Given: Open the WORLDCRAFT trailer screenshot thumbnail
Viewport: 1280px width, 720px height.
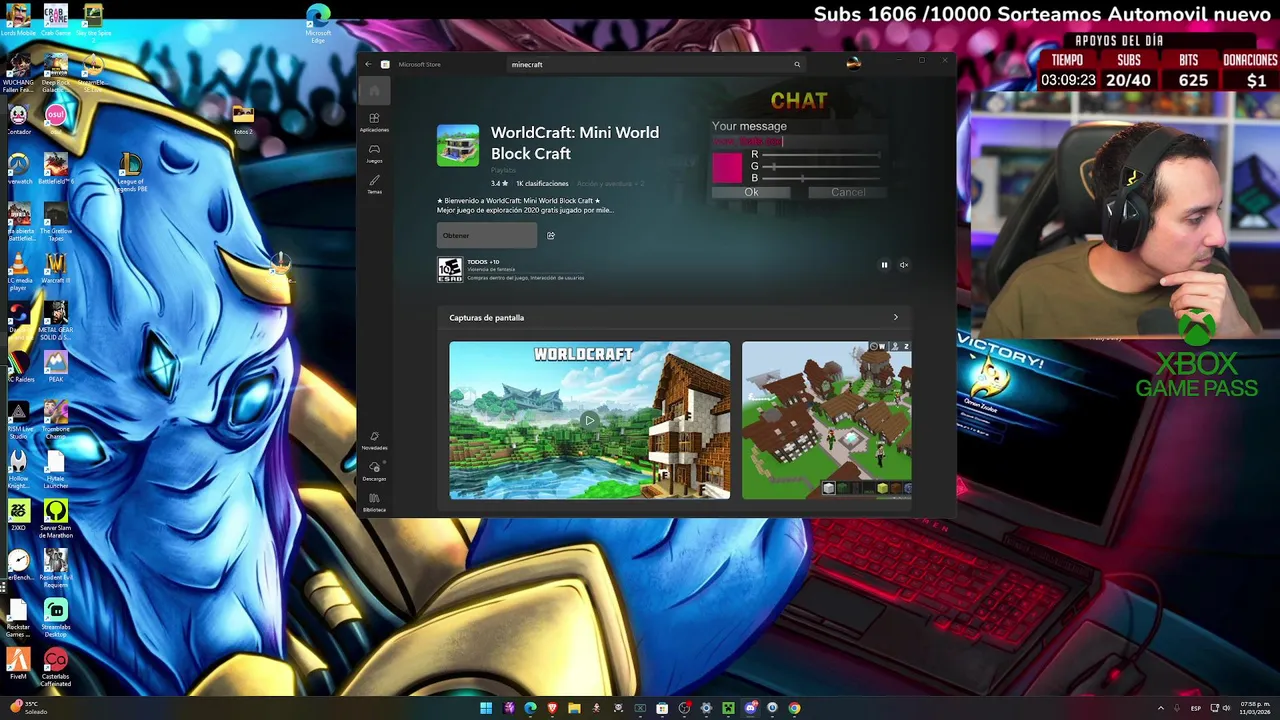Looking at the screenshot, I should 589,420.
